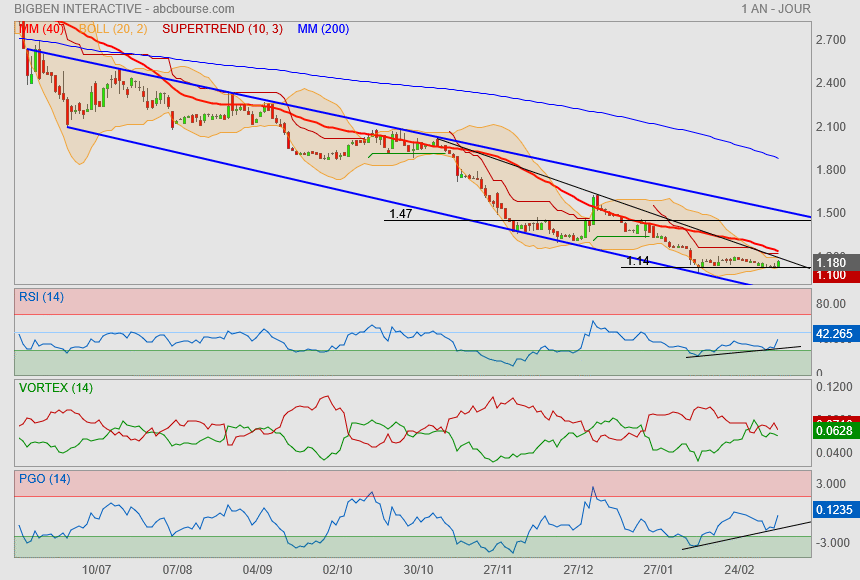Screen dimensions: 860x580
Task: Click the 1 AN - JOUR timeframe label
Action: coord(776,9)
